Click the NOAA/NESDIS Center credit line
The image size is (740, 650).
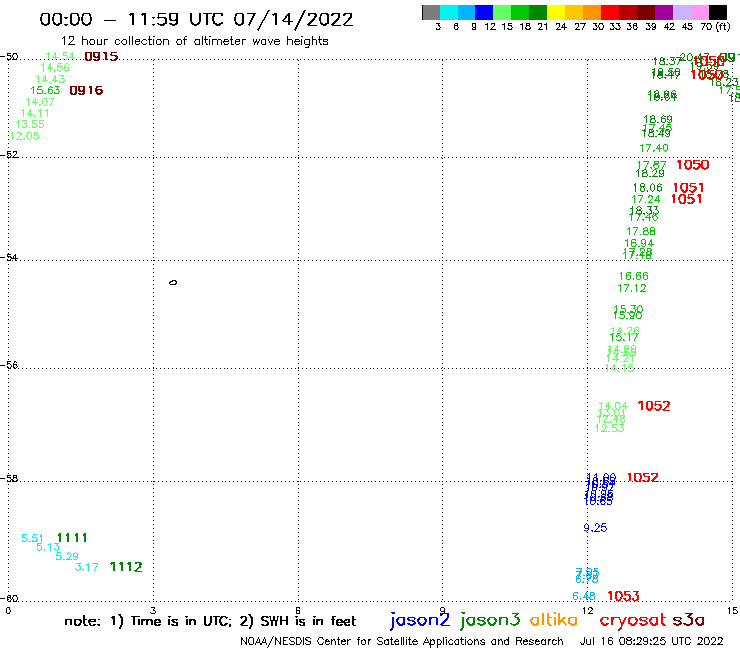pos(402,642)
